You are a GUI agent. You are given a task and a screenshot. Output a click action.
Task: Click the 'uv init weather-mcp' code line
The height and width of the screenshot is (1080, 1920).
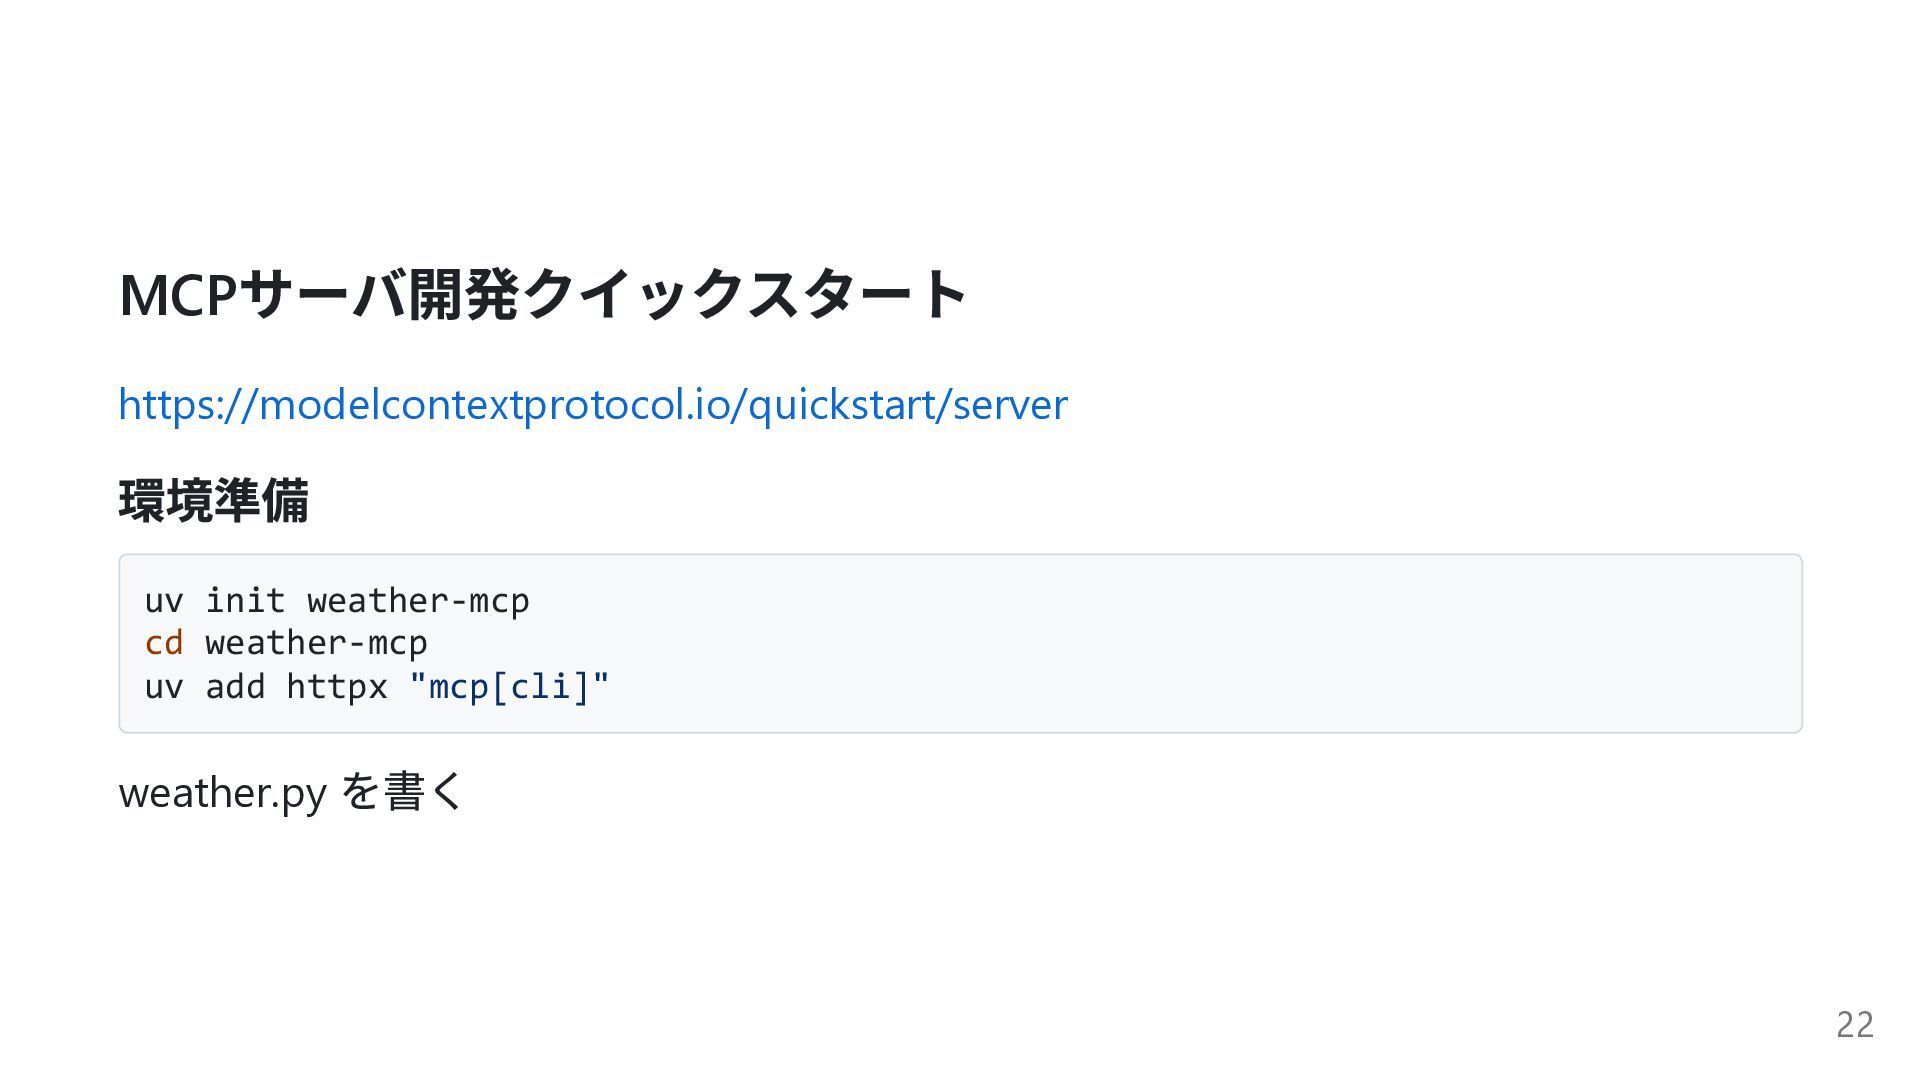click(337, 601)
